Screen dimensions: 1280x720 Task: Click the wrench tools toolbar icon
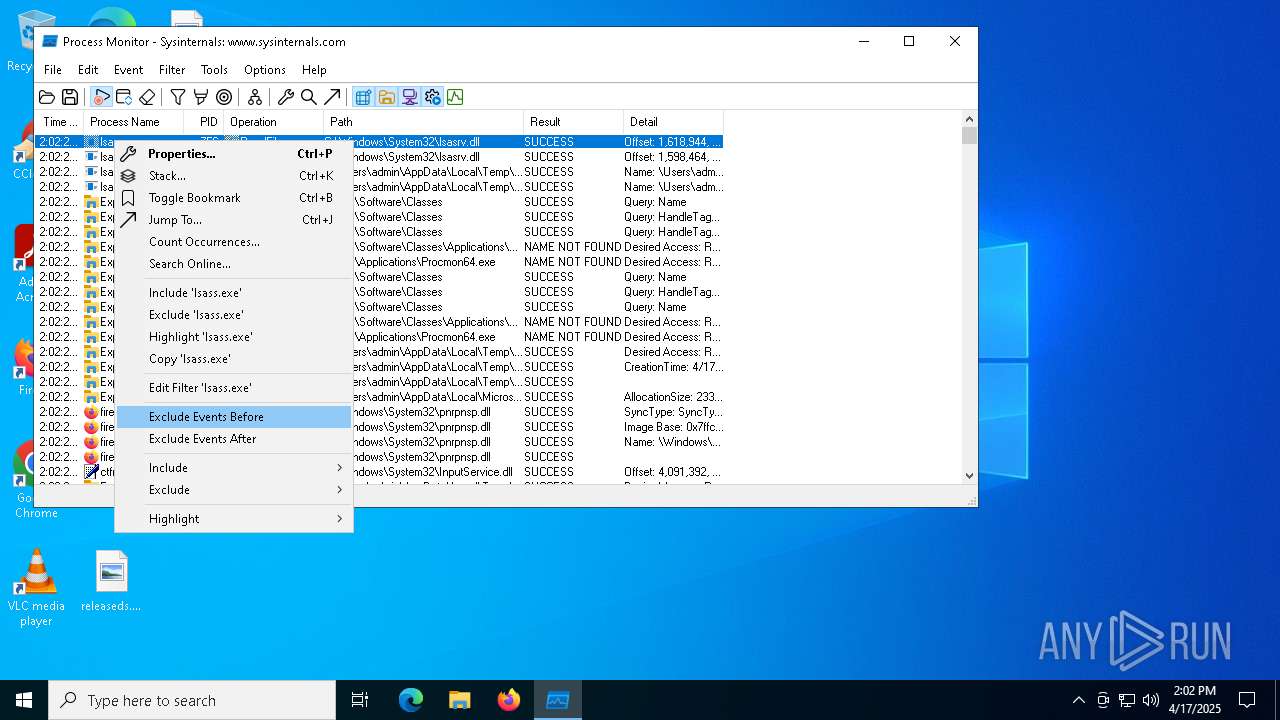286,97
